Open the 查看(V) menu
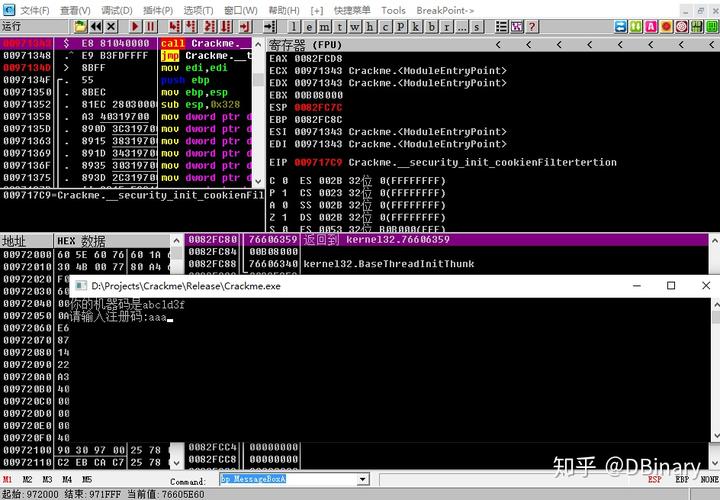Image resolution: width=720 pixels, height=500 pixels. 75,10
